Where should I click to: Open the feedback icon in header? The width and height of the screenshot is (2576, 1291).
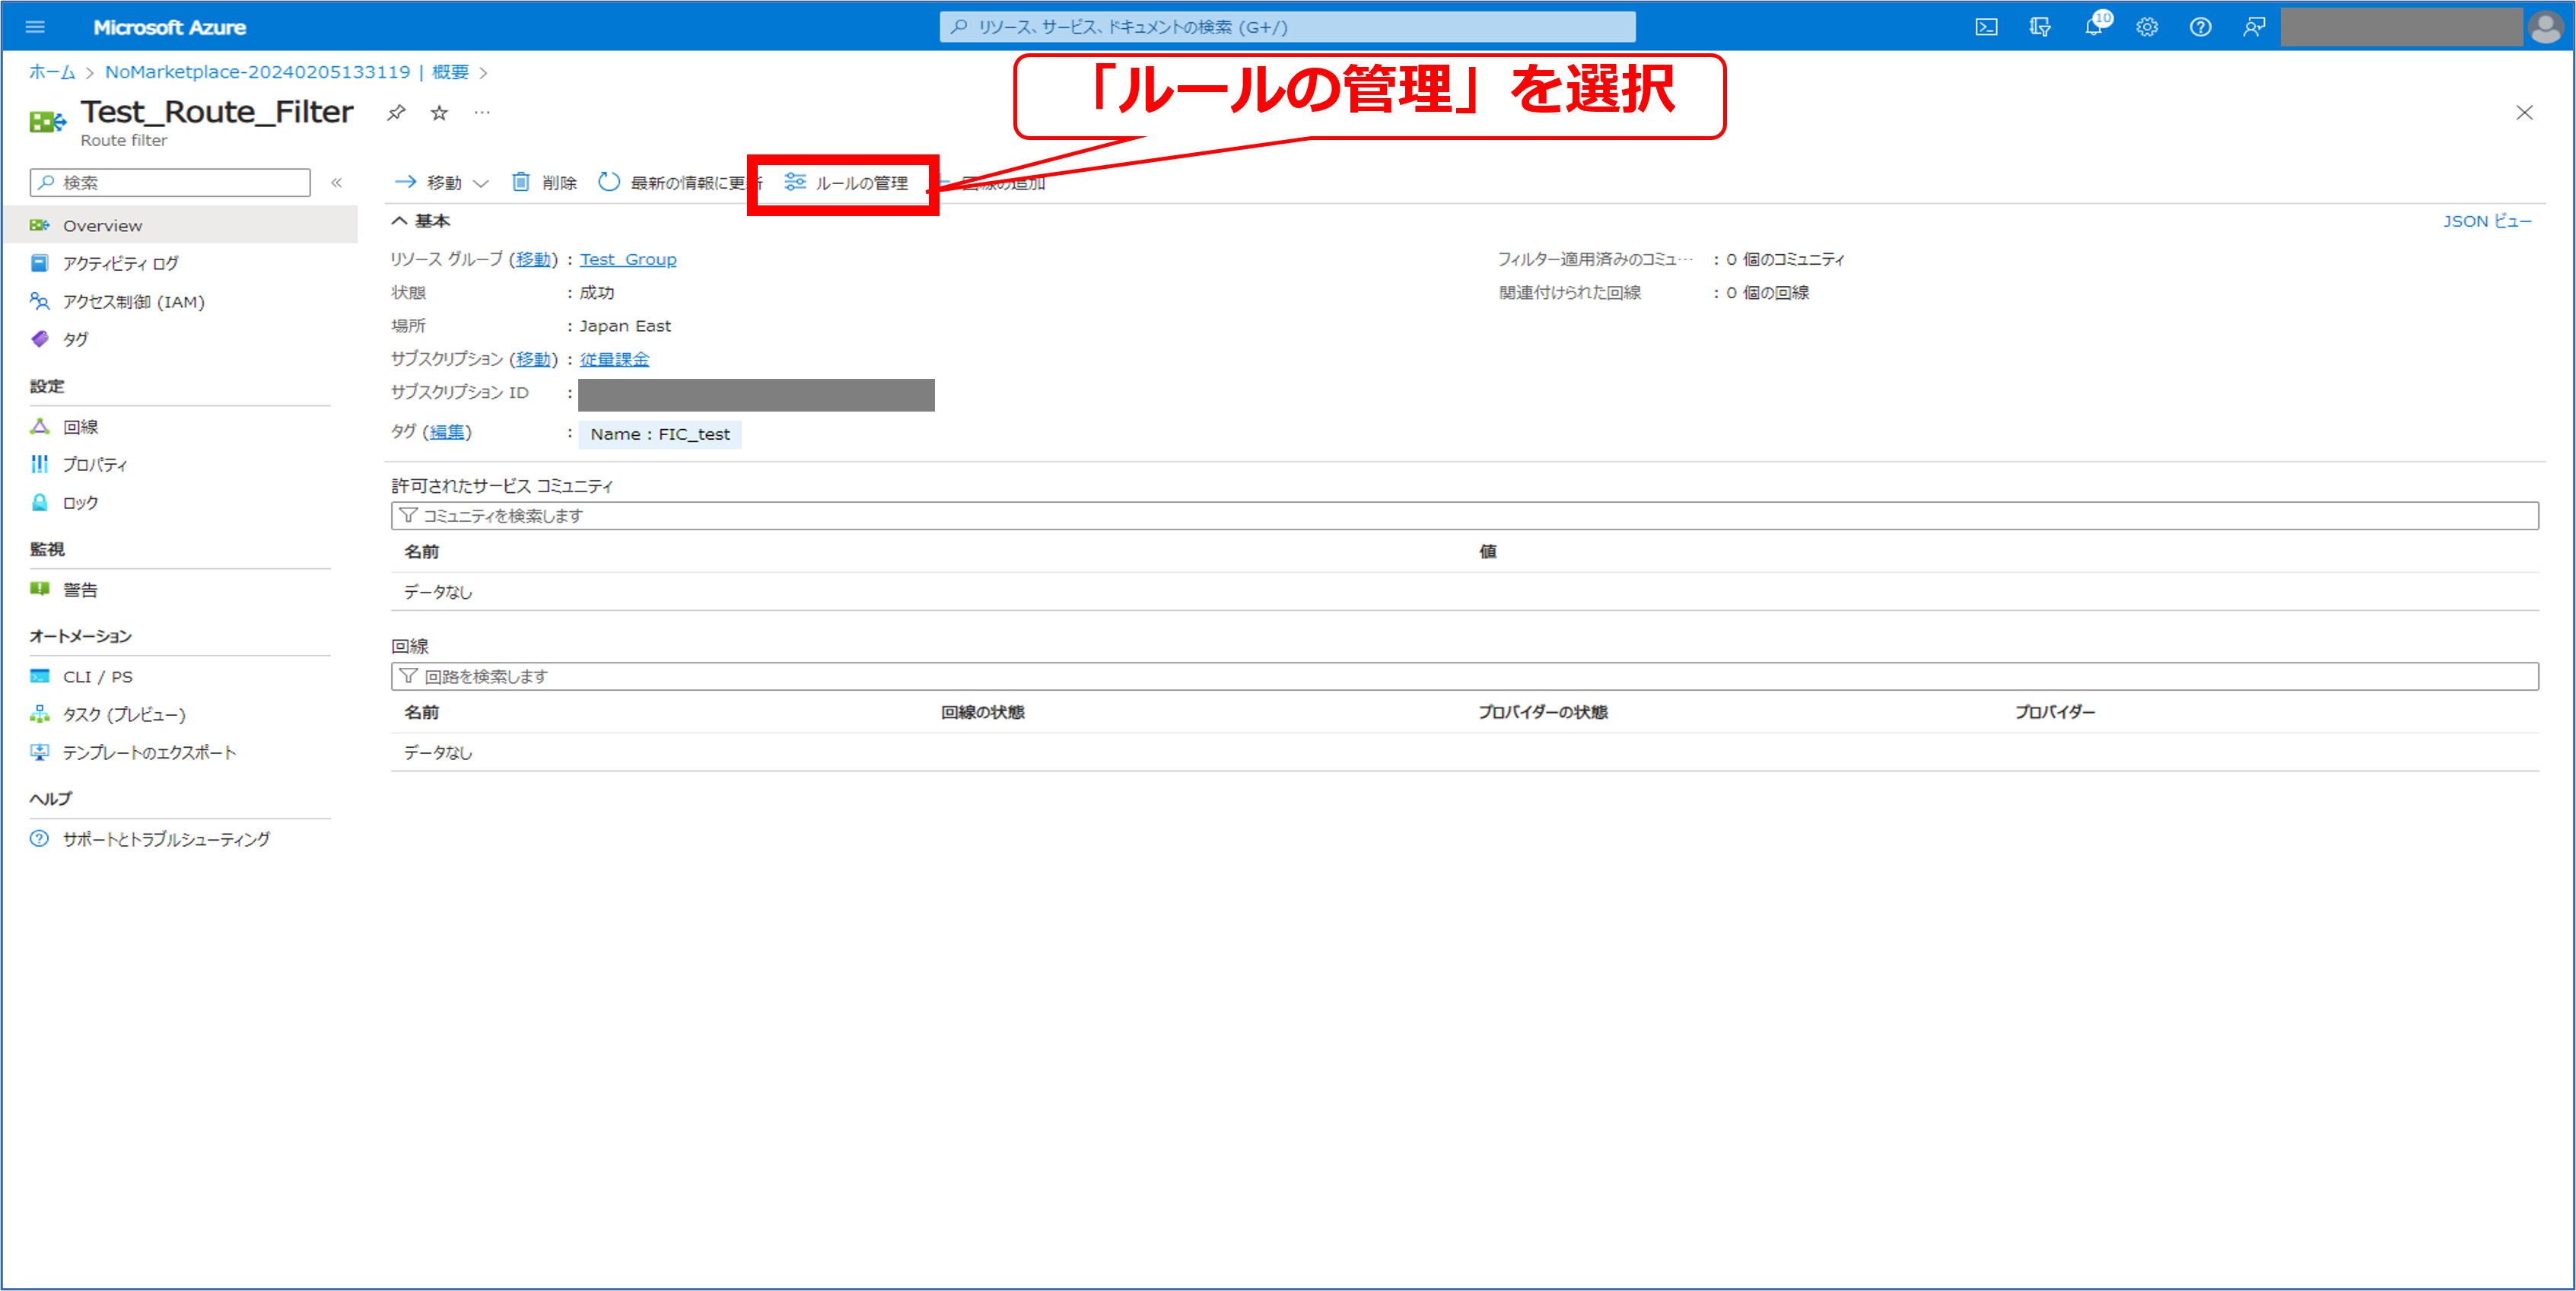(2254, 27)
